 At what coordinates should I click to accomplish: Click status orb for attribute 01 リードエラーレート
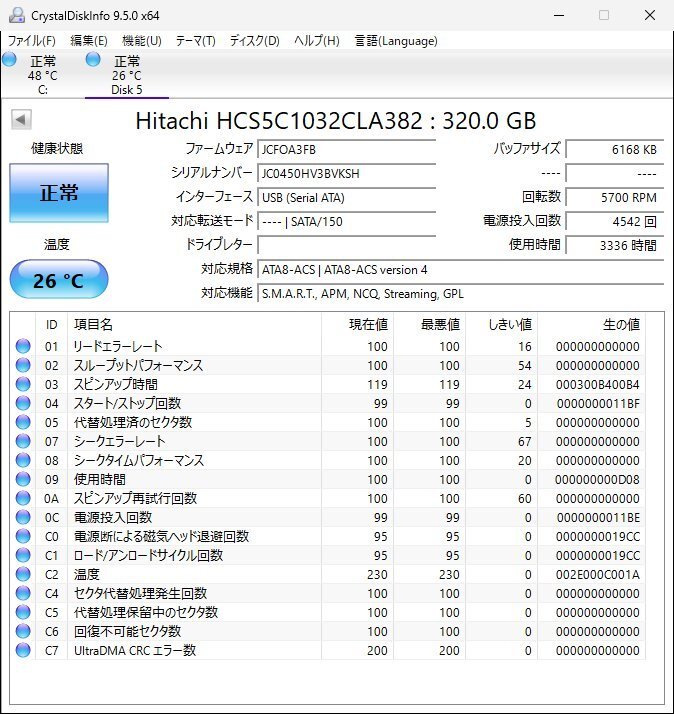(23, 346)
